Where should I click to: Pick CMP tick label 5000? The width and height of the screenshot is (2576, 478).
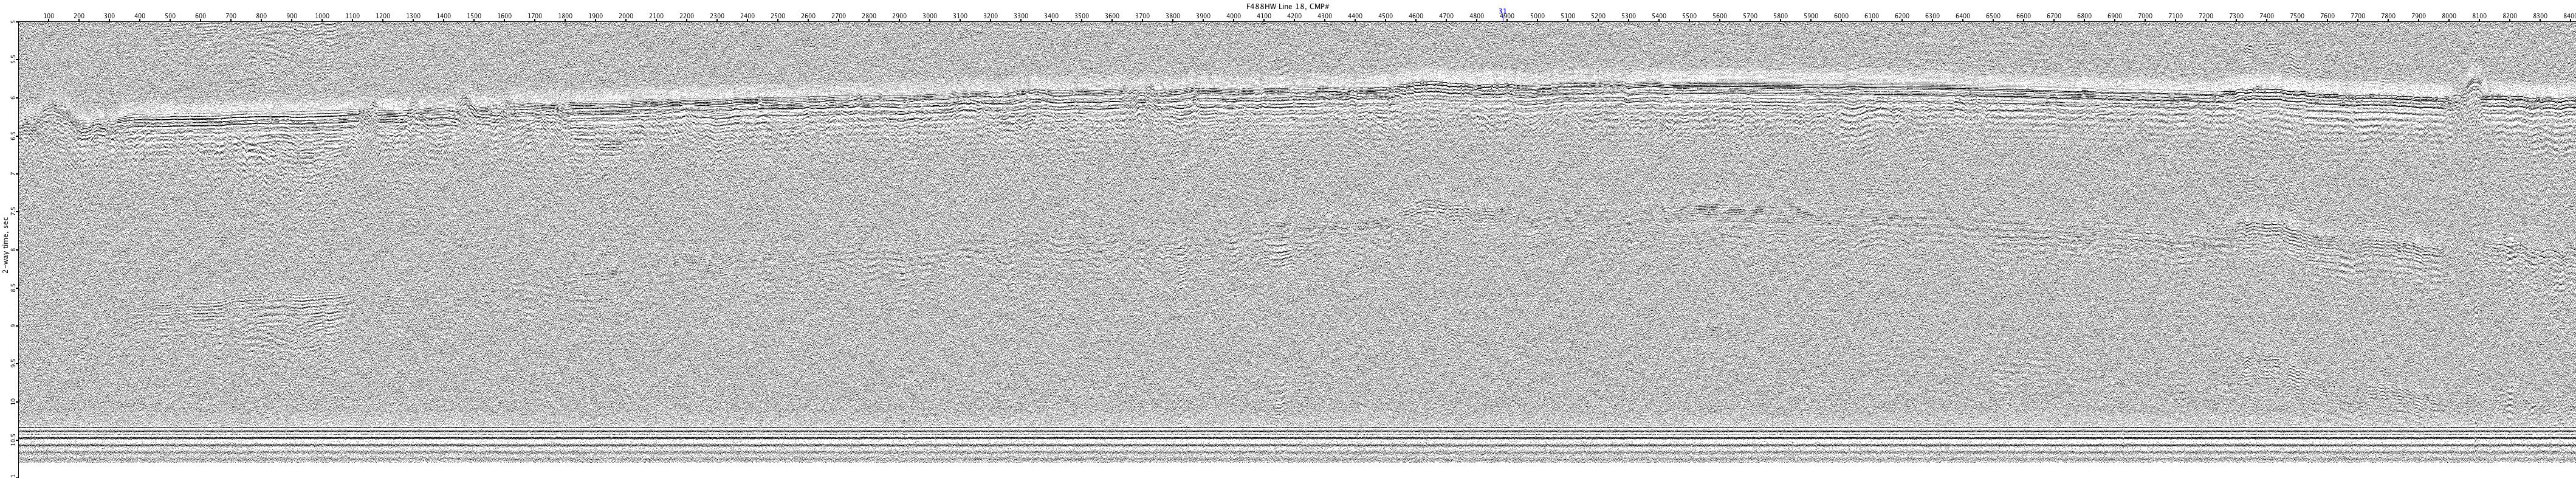(1537, 17)
